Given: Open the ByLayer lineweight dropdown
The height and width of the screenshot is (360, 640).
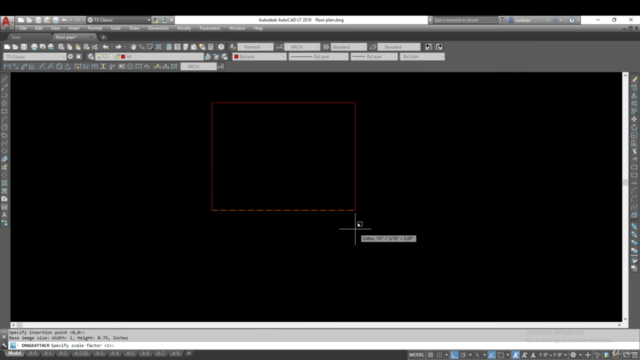Looking at the screenshot, I should [x=374, y=57].
